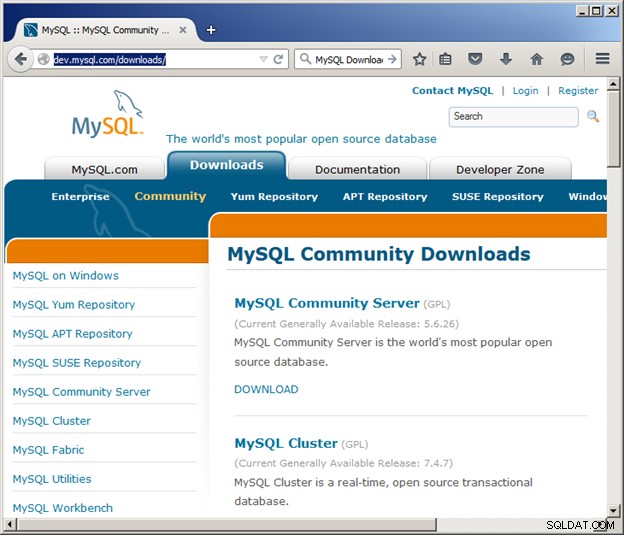Switch to the MySQL.com tab
Viewport: 624px width, 535px height.
pyautogui.click(x=104, y=169)
